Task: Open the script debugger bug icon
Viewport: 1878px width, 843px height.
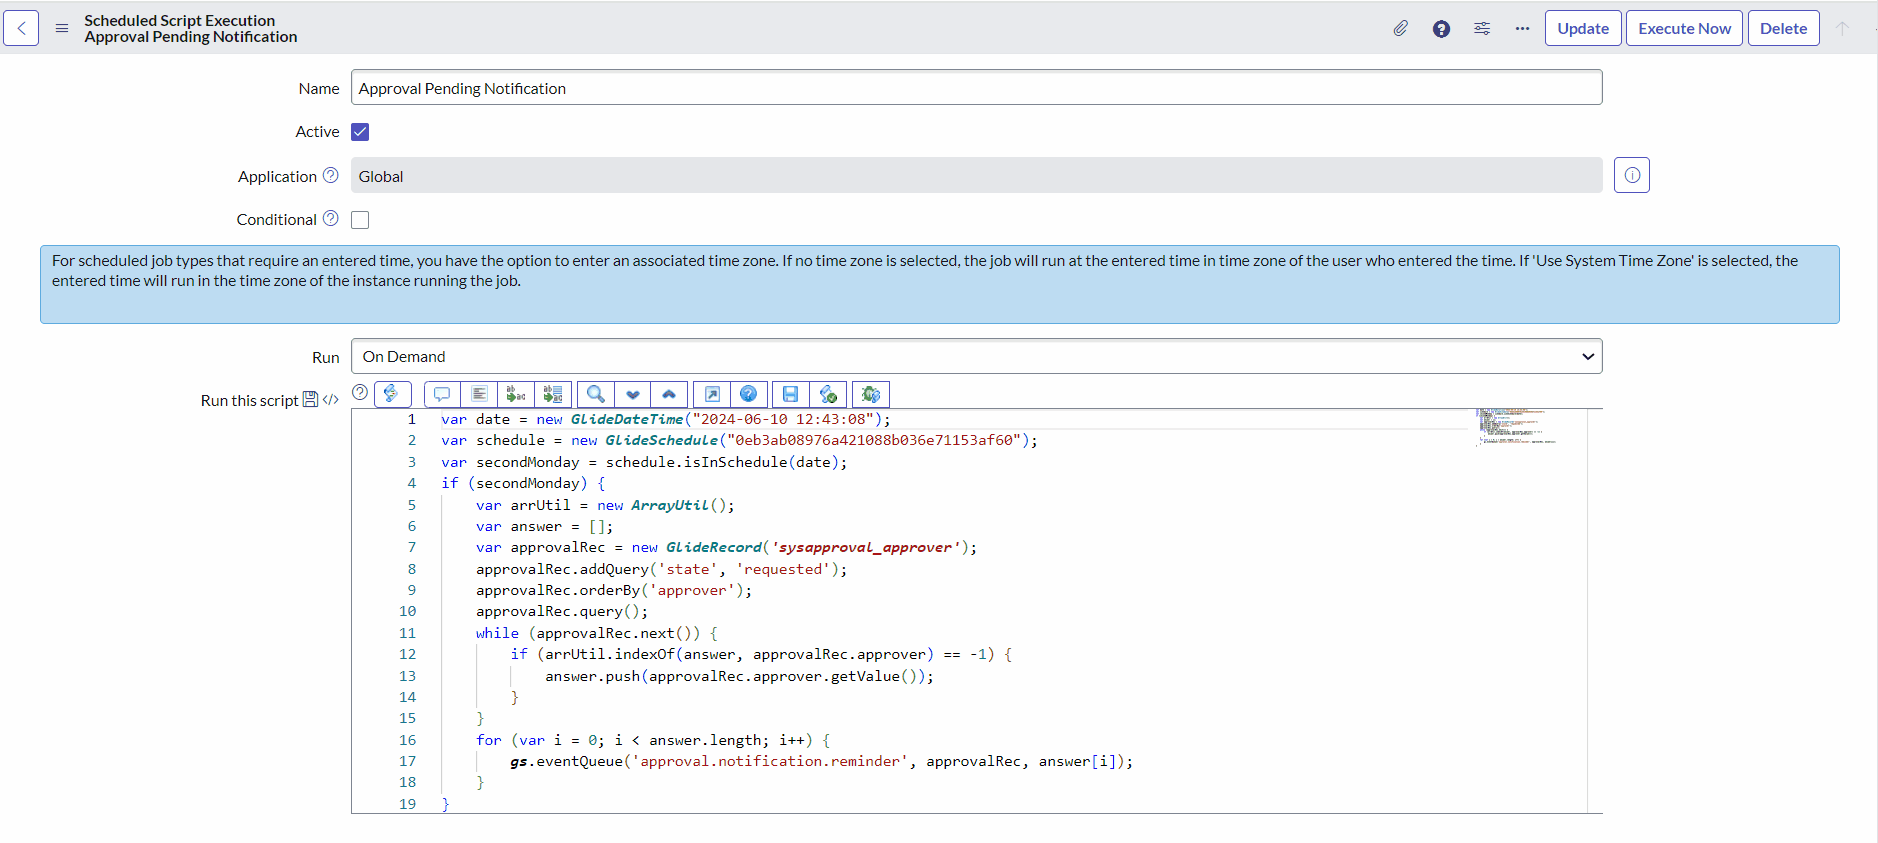Action: [x=871, y=394]
